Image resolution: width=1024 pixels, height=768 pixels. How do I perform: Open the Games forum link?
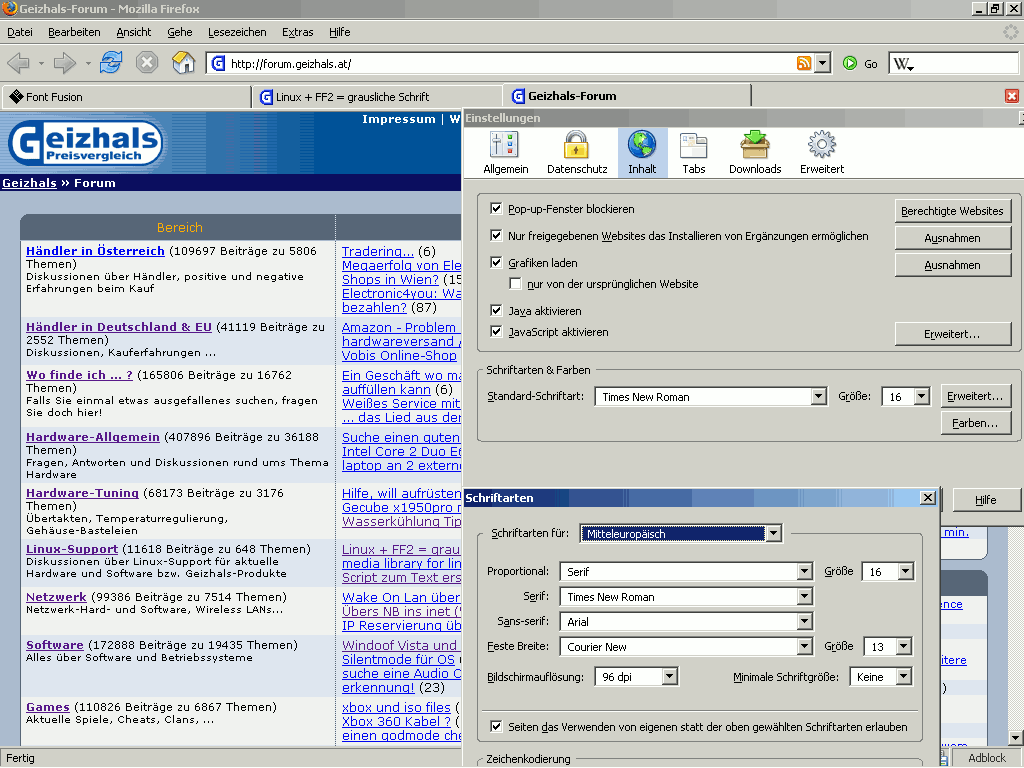click(48, 707)
